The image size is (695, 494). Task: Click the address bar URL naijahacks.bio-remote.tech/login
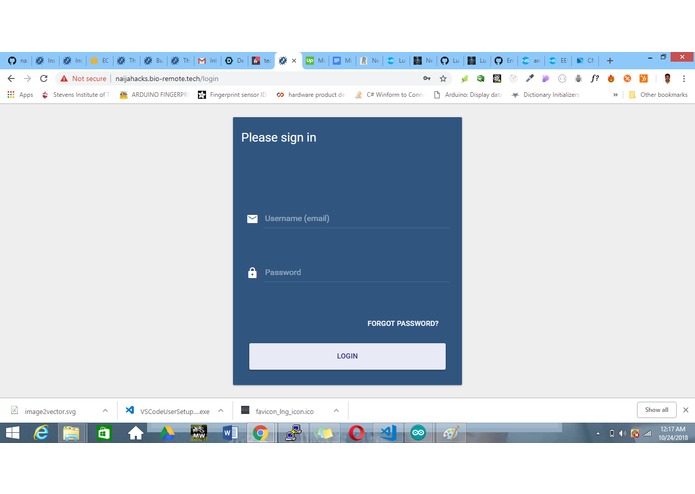[x=167, y=78]
